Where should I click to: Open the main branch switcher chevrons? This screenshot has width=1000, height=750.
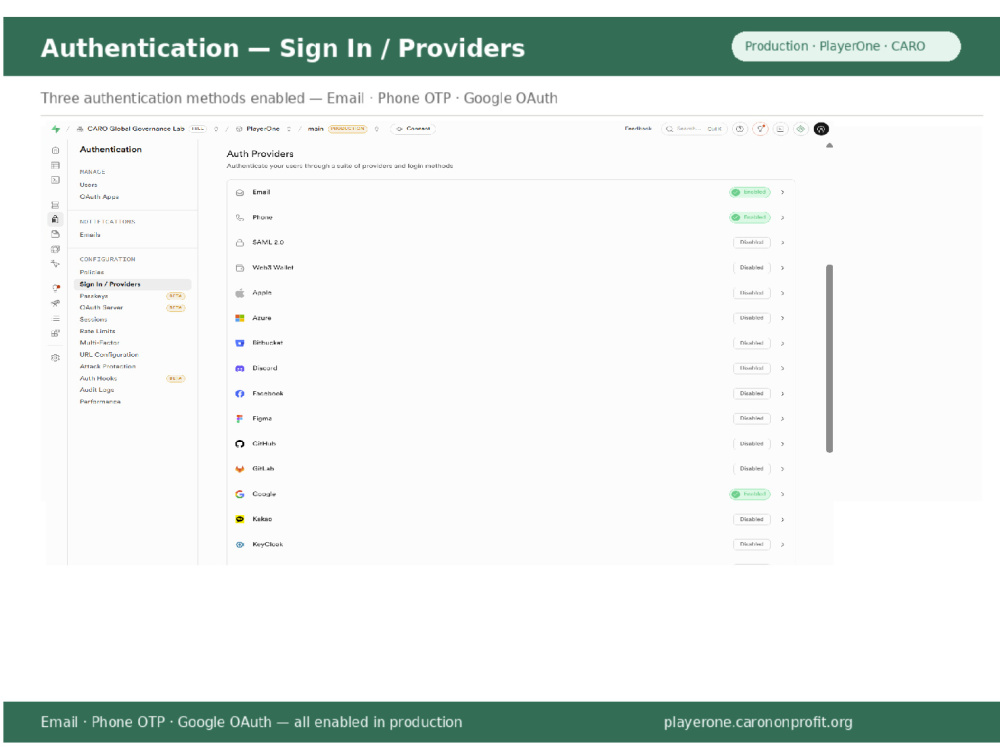[x=377, y=129]
